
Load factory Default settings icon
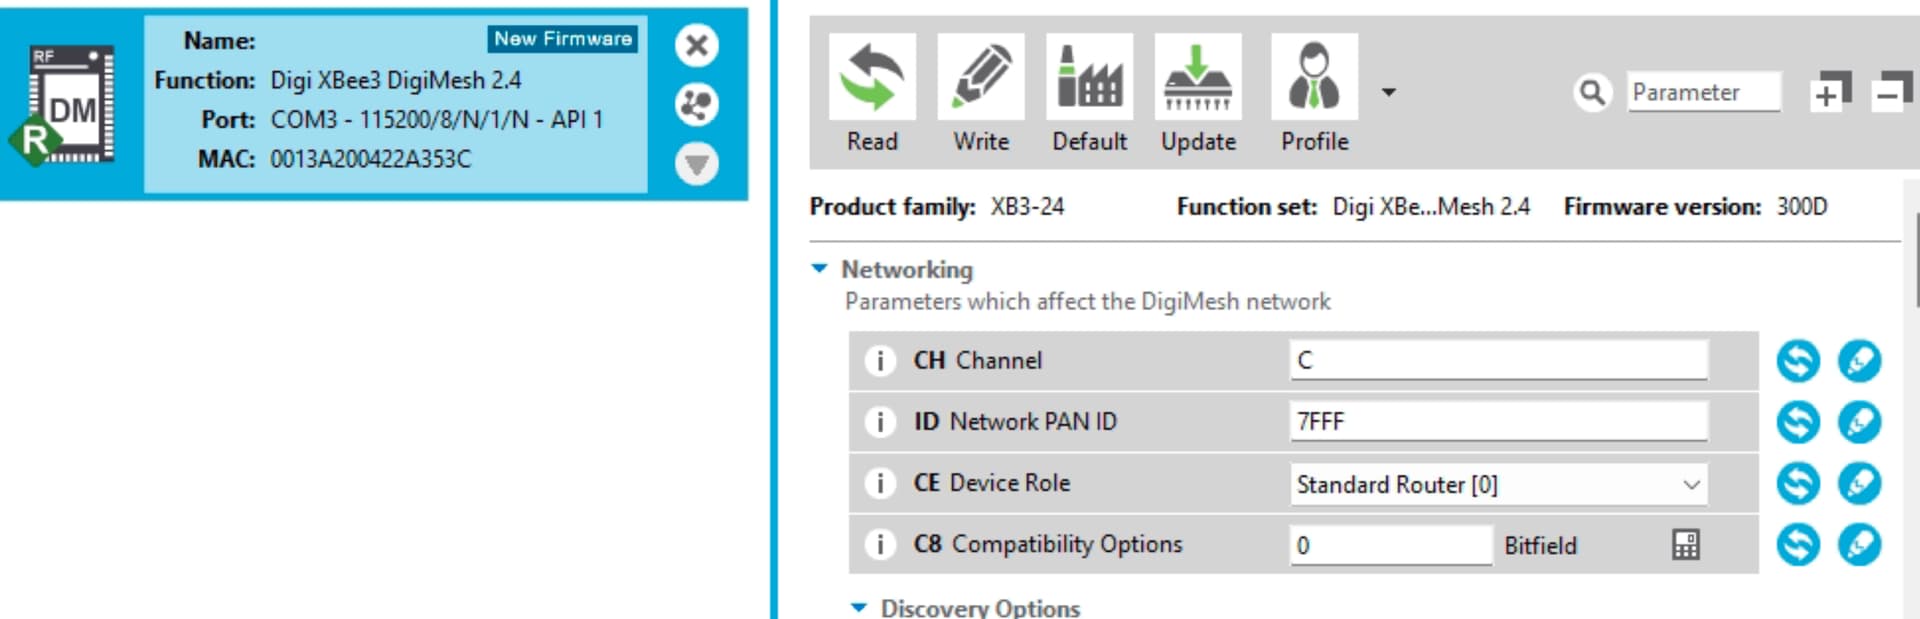coord(1089,77)
